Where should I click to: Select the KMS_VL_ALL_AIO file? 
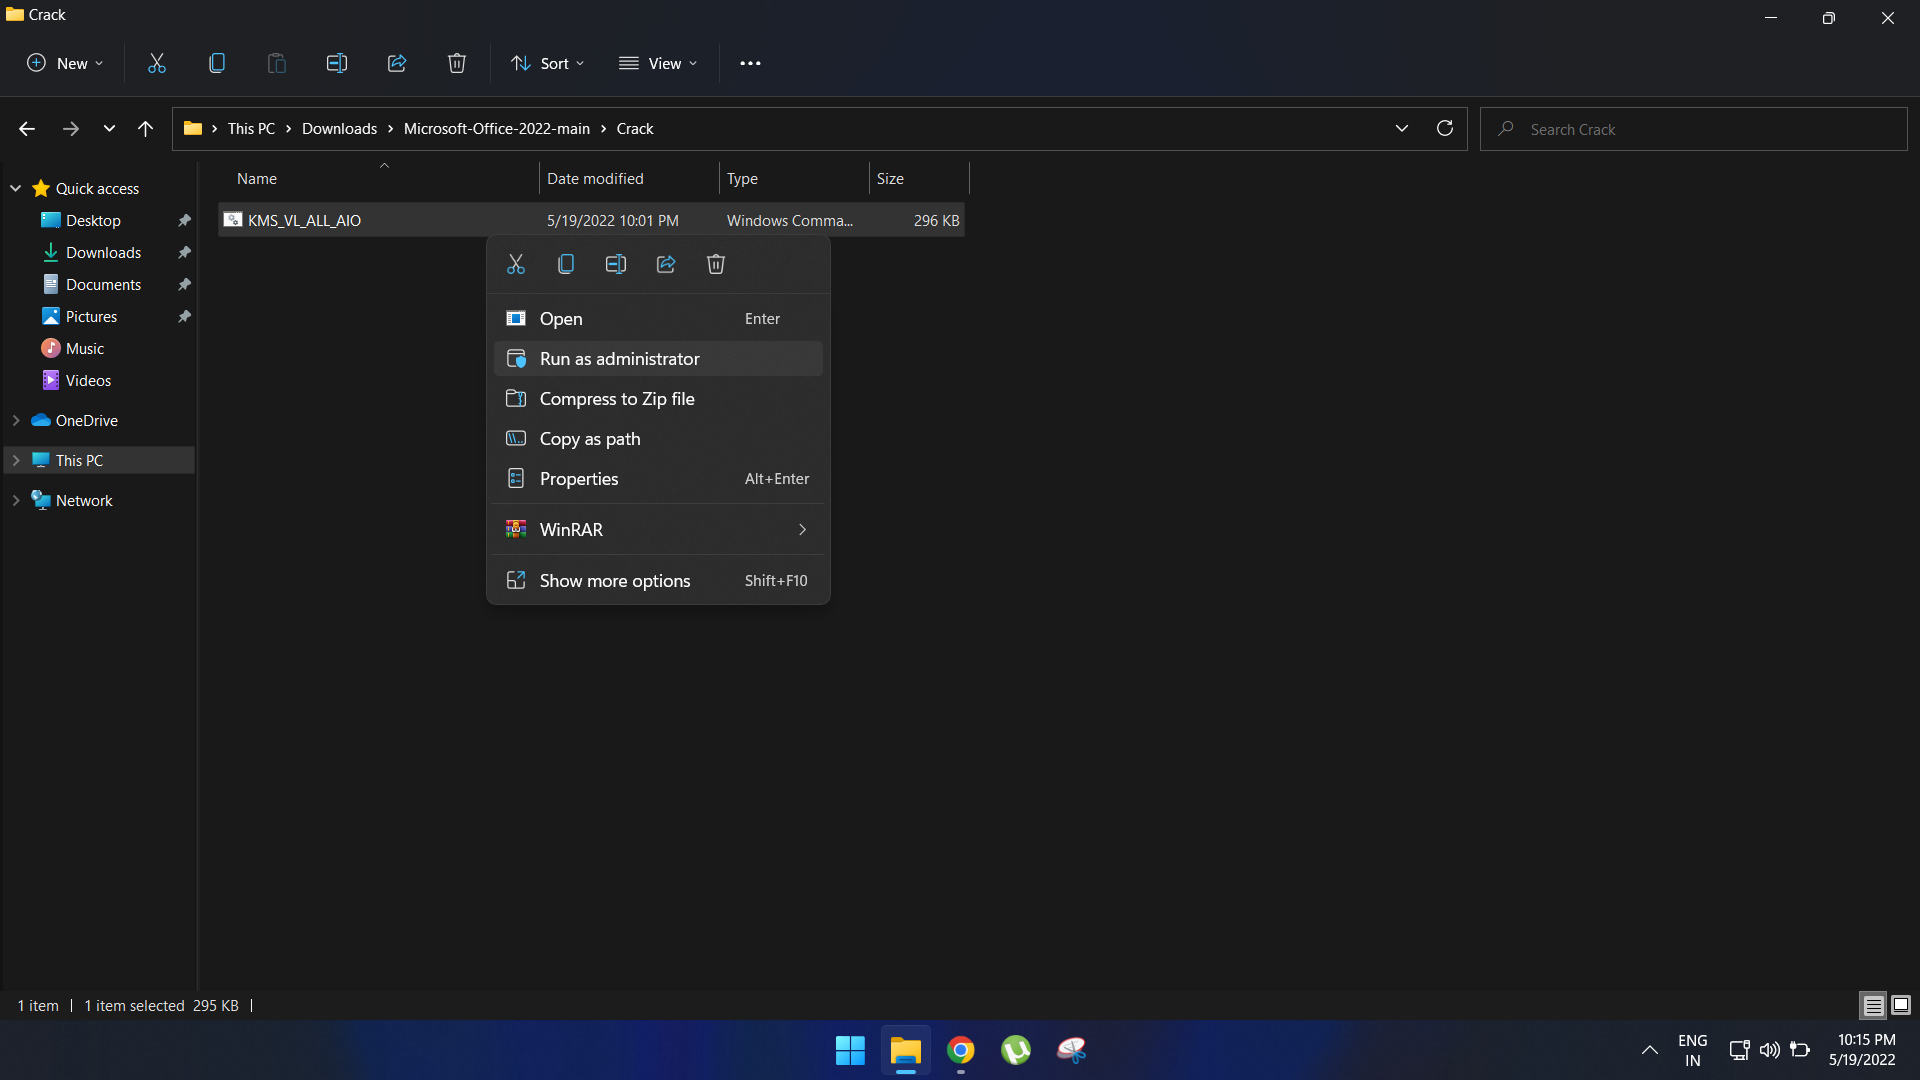coord(591,220)
